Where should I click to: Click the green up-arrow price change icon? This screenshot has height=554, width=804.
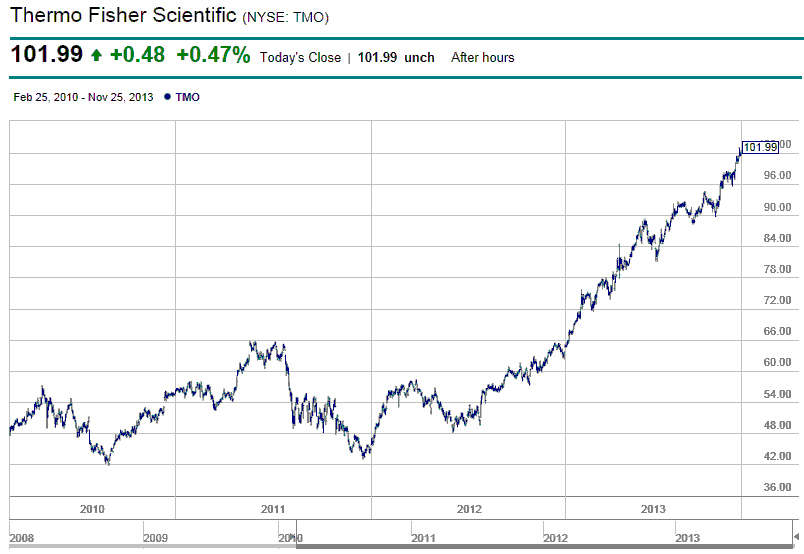96,55
